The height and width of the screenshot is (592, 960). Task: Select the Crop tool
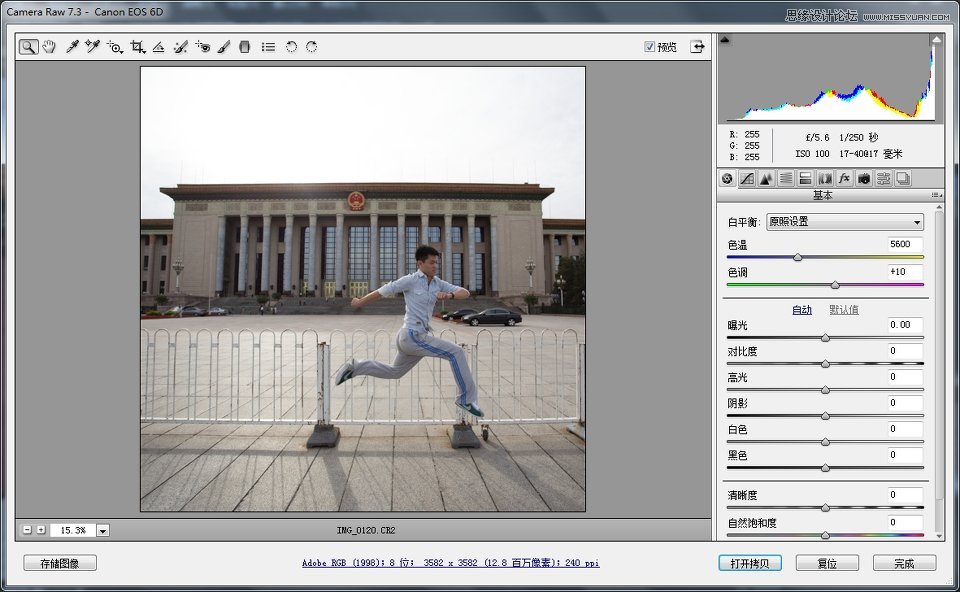[138, 47]
